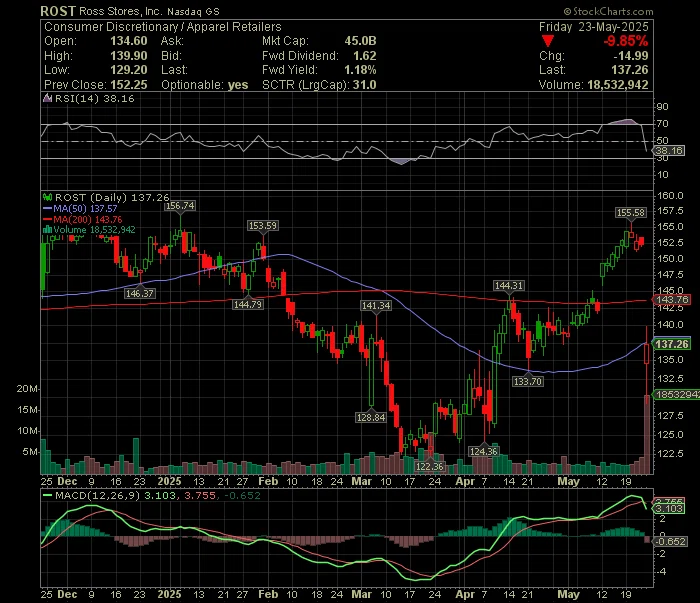The height and width of the screenshot is (603, 700).
Task: Click the 155.58 recent high label
Action: coord(631,213)
